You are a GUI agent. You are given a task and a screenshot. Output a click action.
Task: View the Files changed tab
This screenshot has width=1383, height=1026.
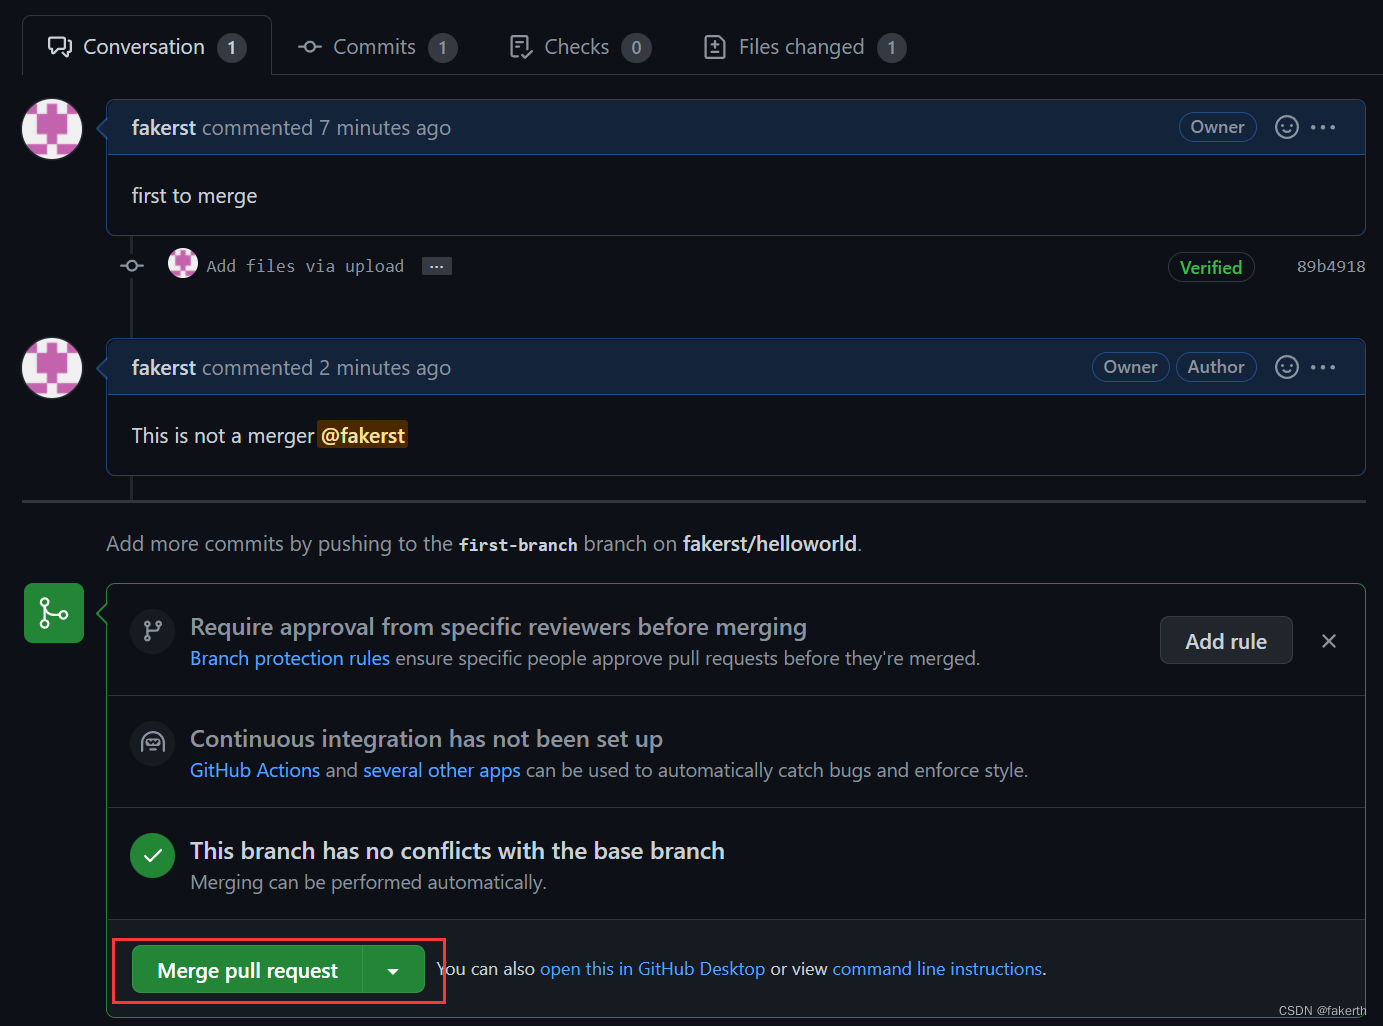point(805,47)
